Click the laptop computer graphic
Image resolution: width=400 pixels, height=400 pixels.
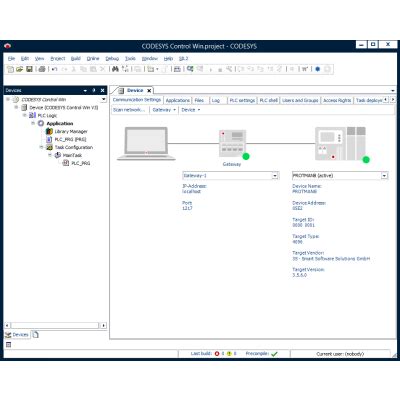(146, 144)
